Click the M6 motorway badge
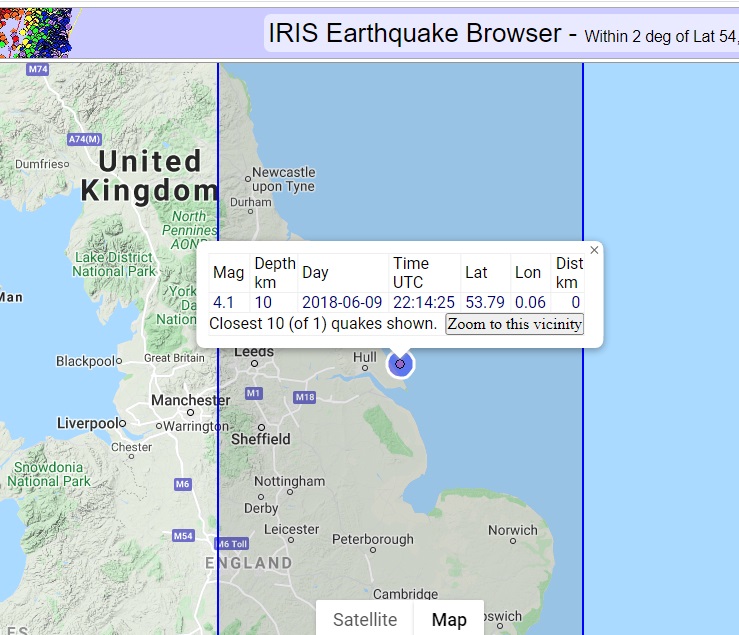This screenshot has height=635, width=739. click(x=182, y=484)
